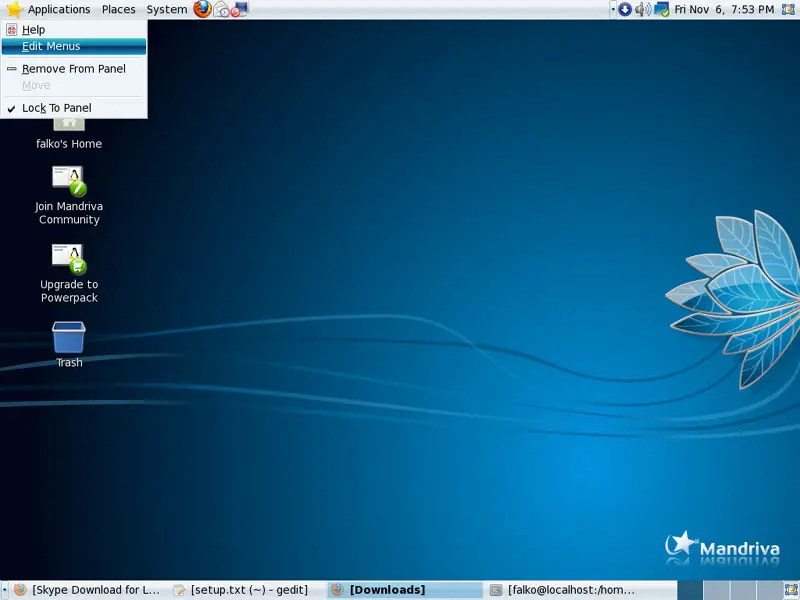
Task: Open the System menu
Action: 167,9
